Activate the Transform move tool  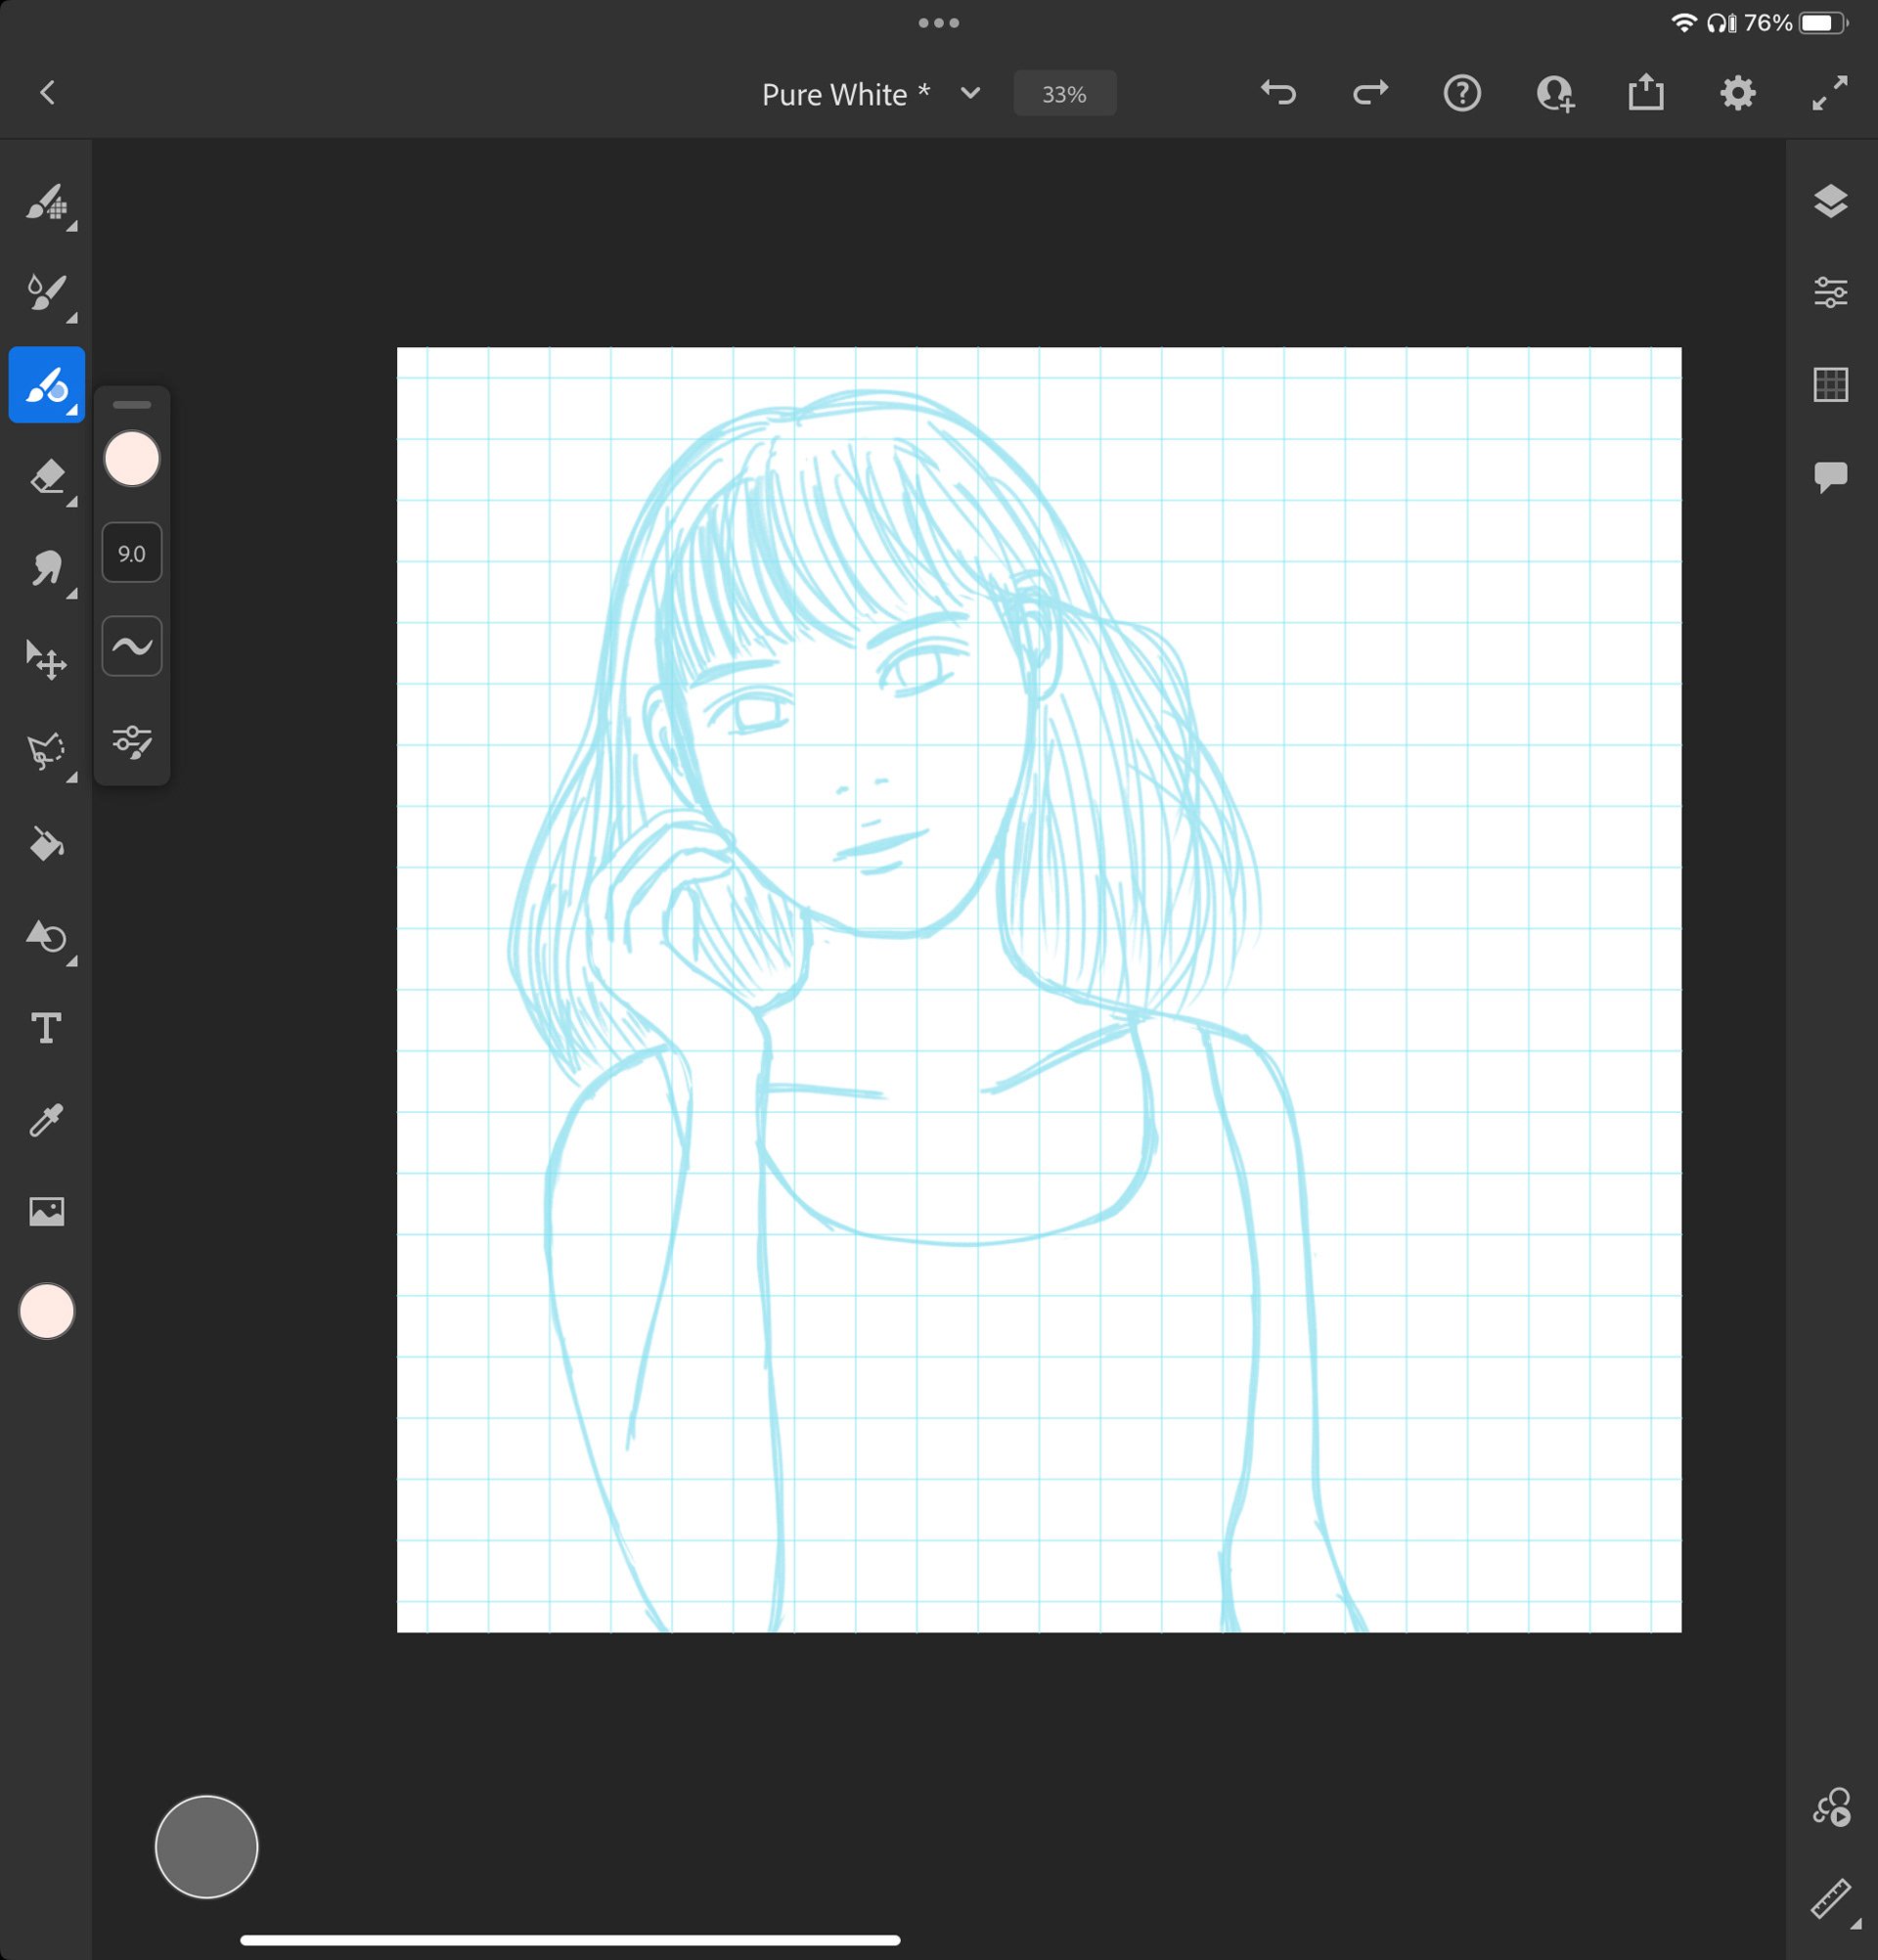[46, 660]
